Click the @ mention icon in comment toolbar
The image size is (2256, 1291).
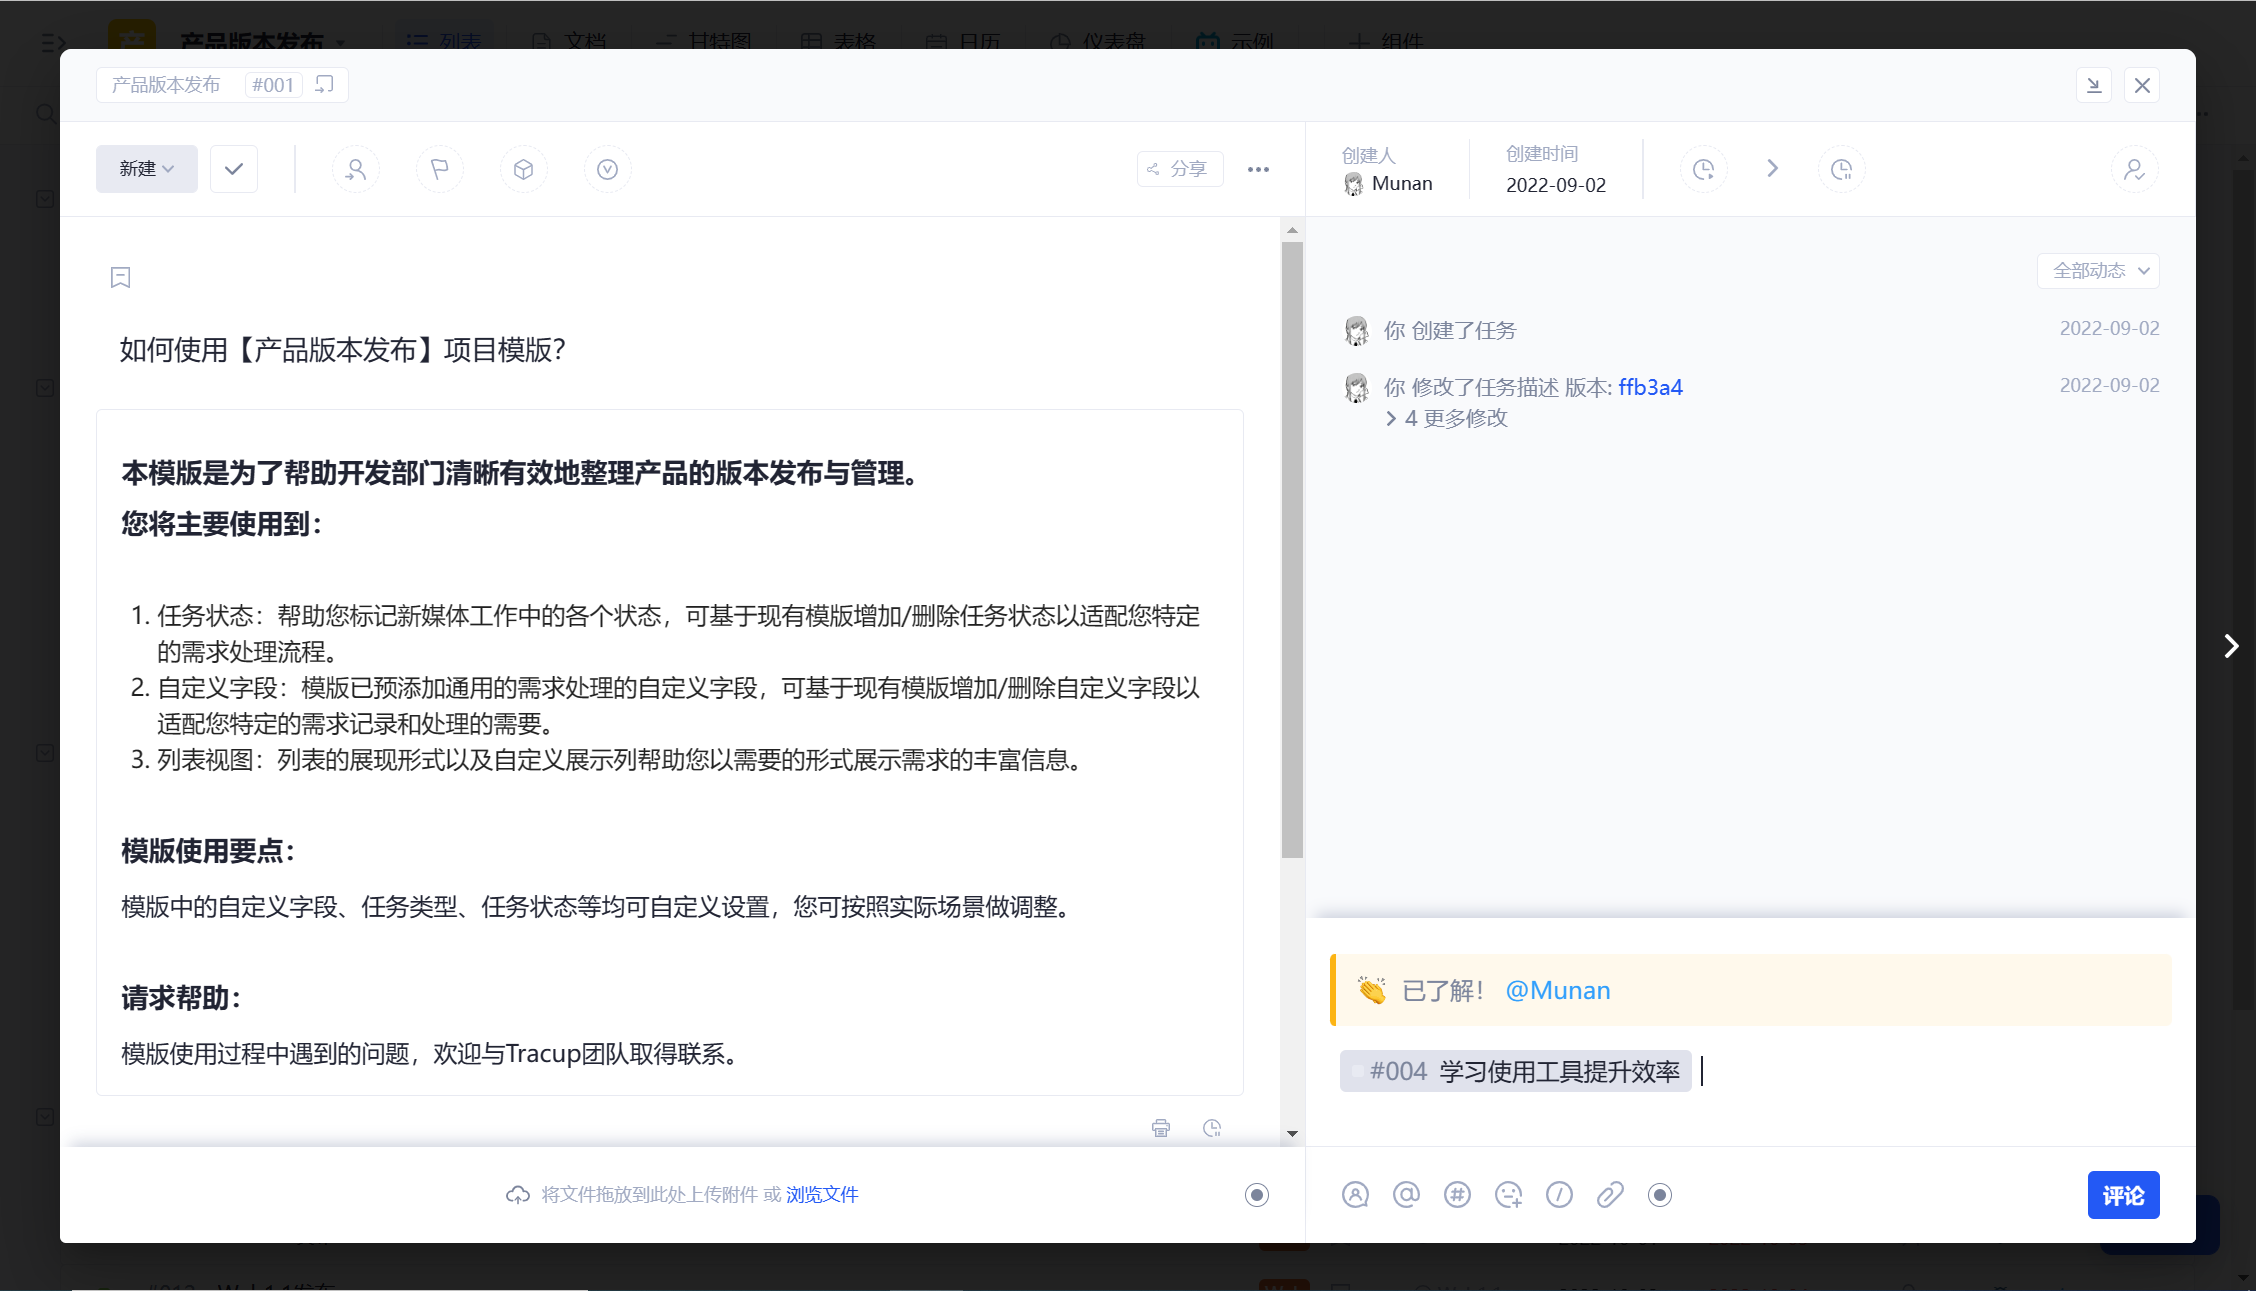coord(1406,1194)
